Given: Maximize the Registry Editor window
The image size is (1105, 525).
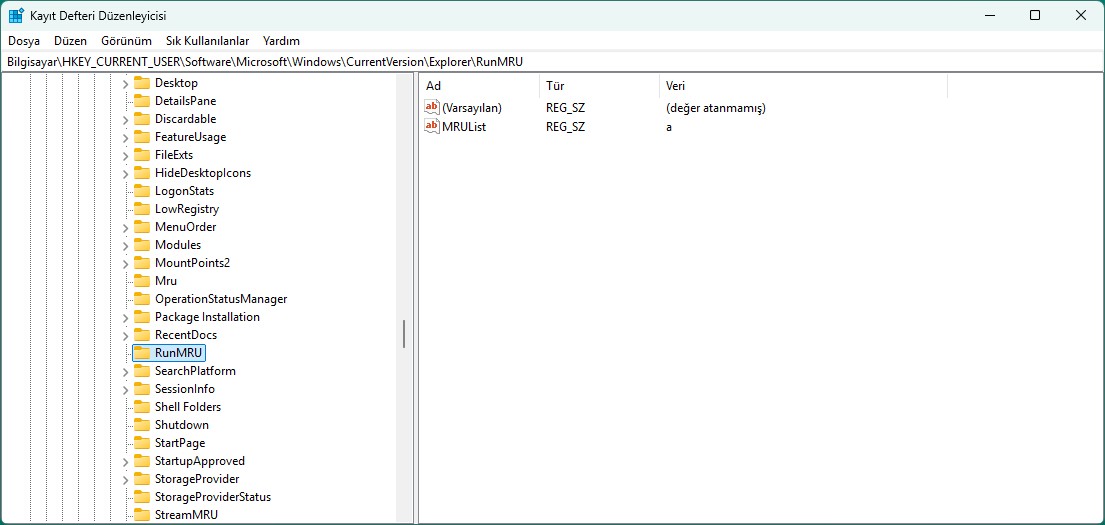Looking at the screenshot, I should pos(1035,15).
